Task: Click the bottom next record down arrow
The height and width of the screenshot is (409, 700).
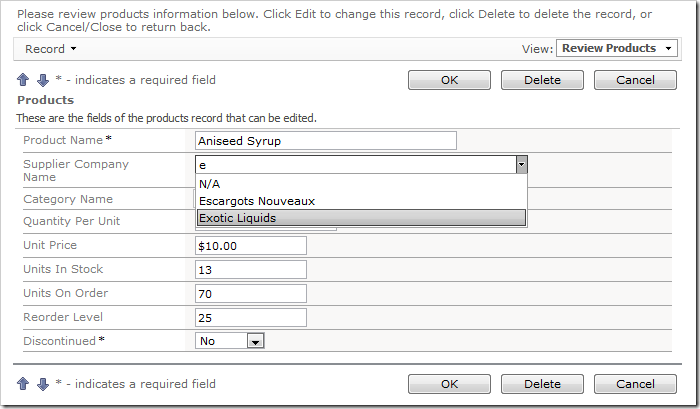Action: tap(42, 384)
